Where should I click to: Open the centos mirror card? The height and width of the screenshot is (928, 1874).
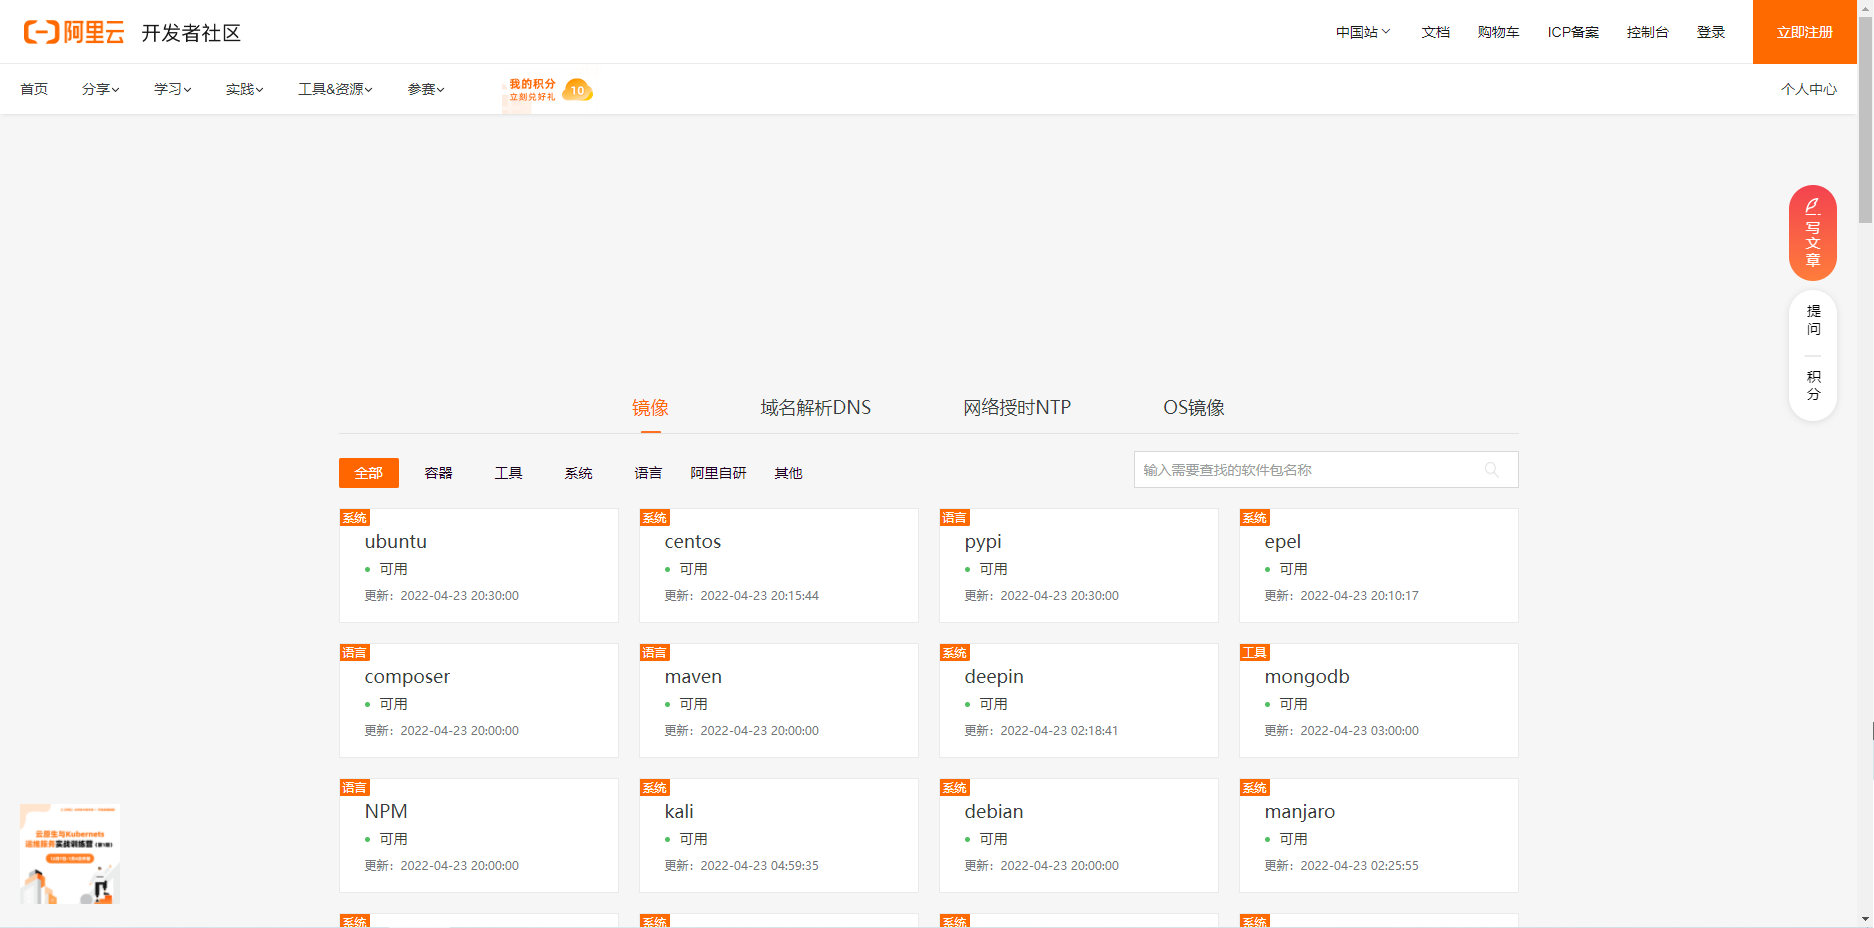(x=779, y=566)
